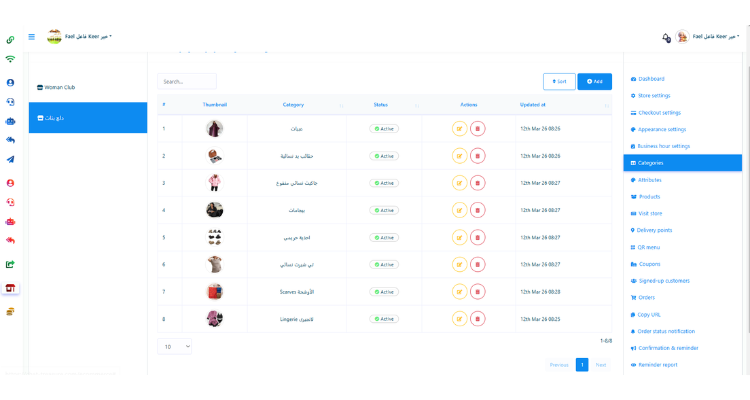The image size is (750, 400).
Task: Click the delete icon for Lingerie row
Action: (477, 319)
